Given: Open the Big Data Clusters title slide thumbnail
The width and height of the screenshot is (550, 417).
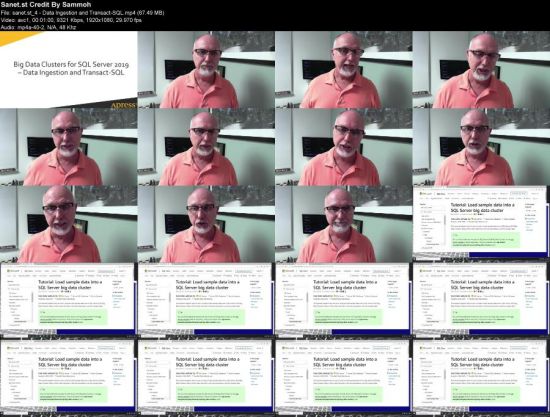Looking at the screenshot, I should point(68,69).
